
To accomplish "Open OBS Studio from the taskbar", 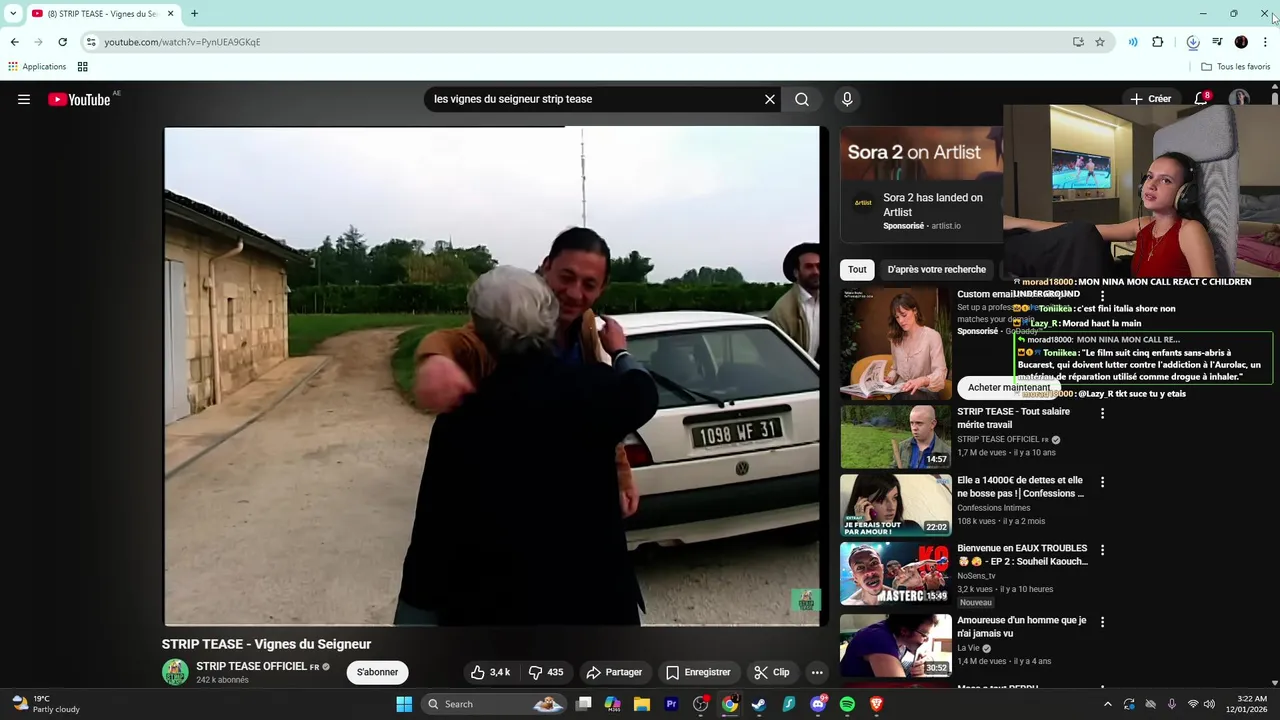I will (x=700, y=704).
